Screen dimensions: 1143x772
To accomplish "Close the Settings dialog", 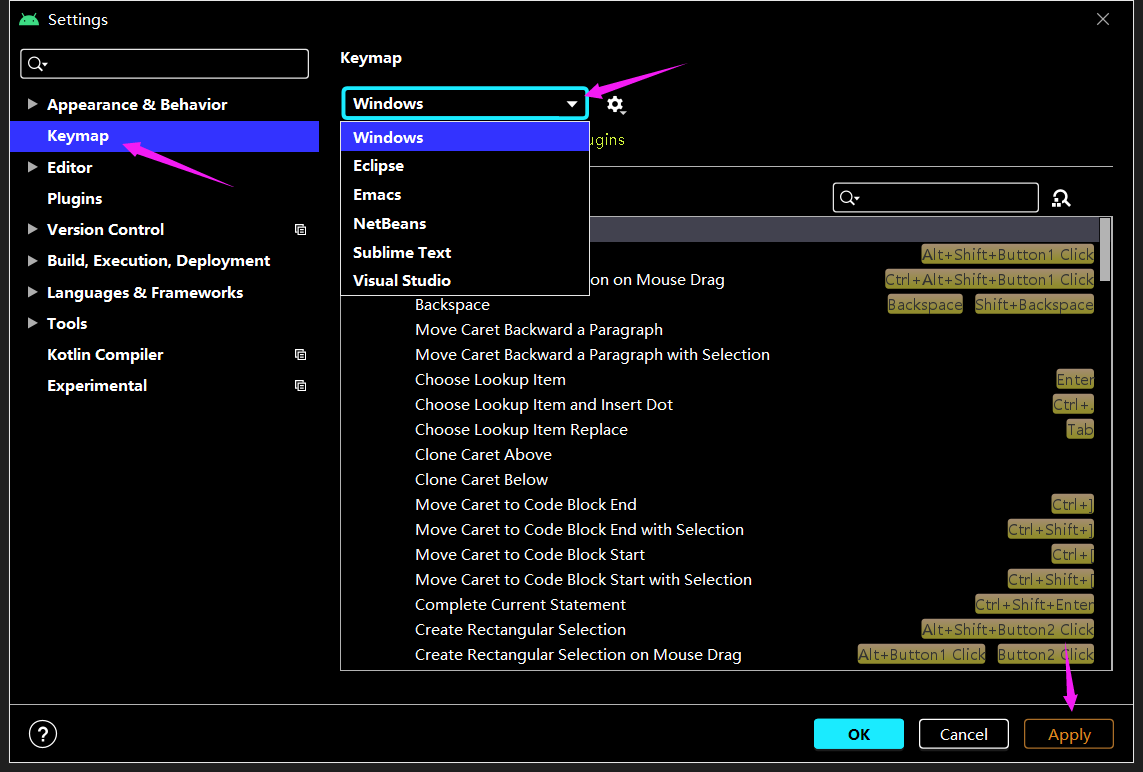I will coord(1103,20).
